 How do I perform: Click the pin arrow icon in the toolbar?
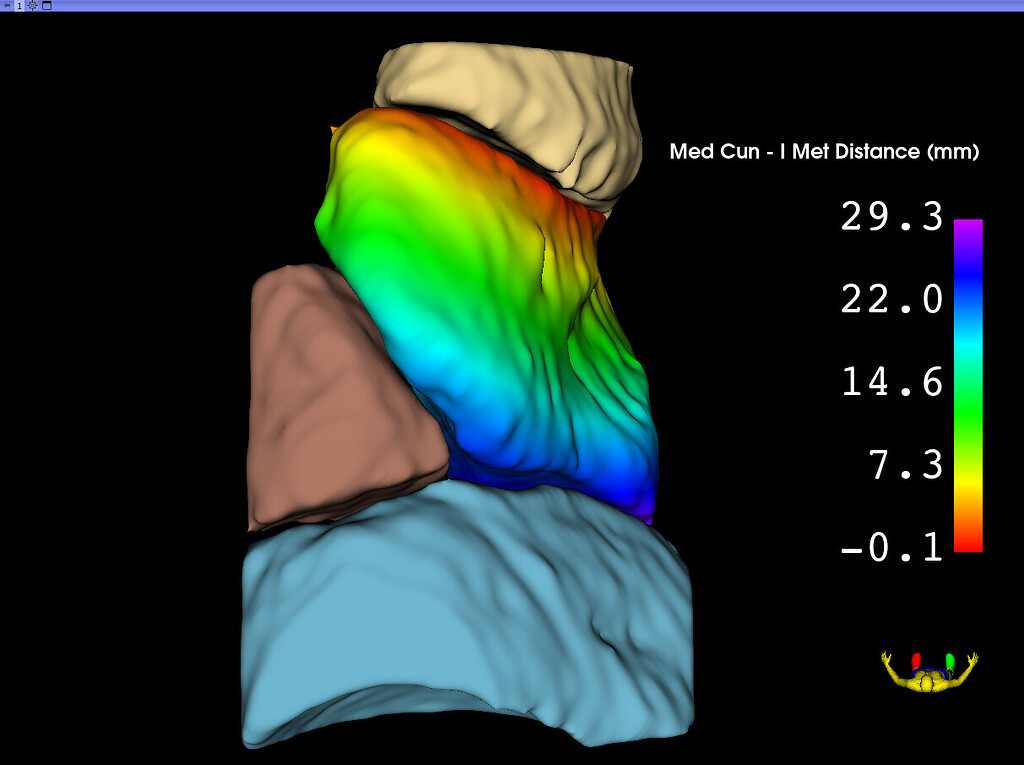coord(7,5)
